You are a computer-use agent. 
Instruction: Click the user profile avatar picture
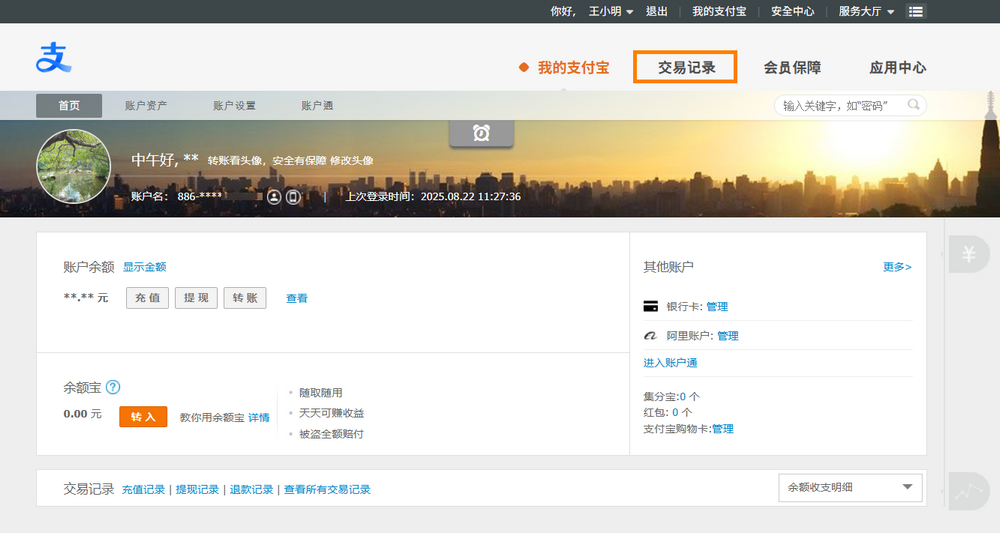click(x=73, y=166)
